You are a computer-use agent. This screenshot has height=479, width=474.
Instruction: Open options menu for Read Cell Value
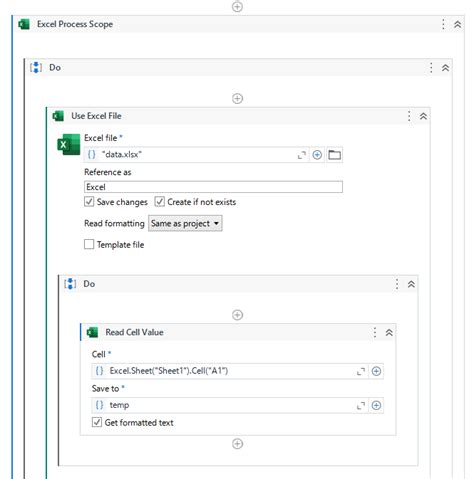[375, 333]
